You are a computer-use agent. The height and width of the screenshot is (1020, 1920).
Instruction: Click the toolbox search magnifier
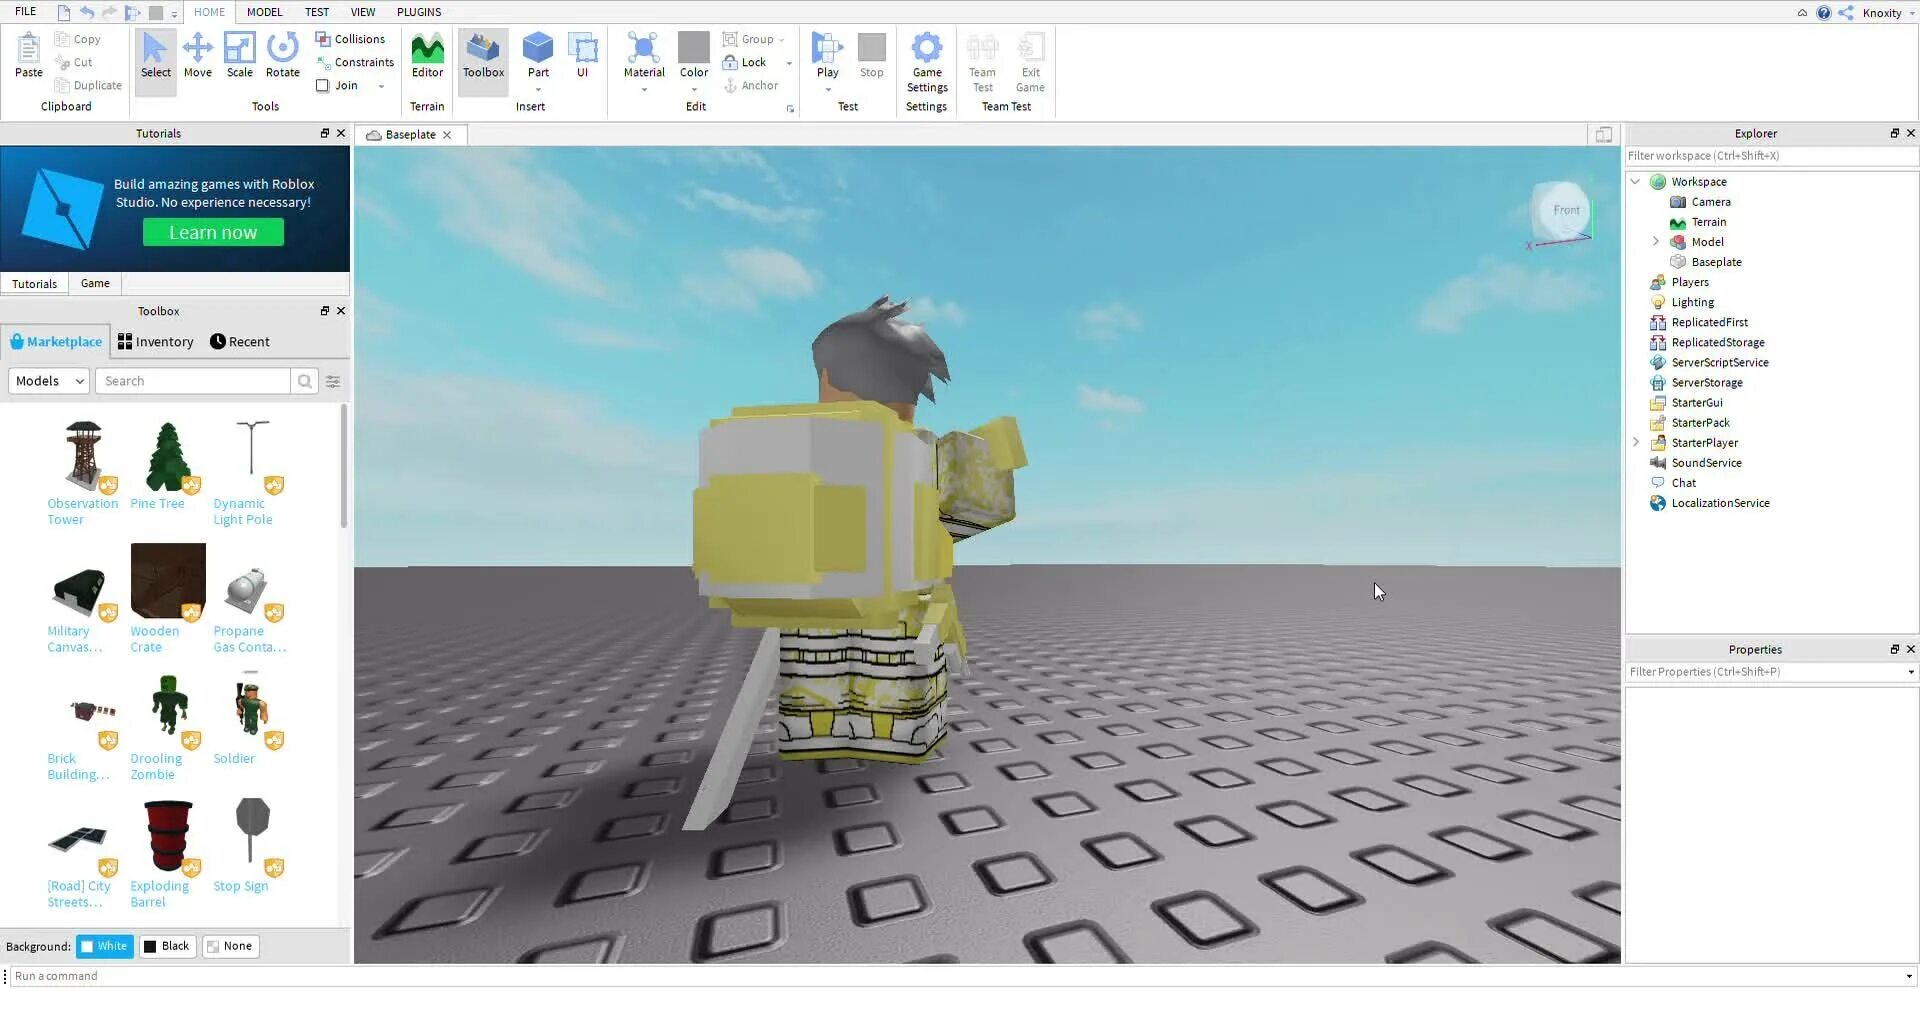tap(305, 381)
